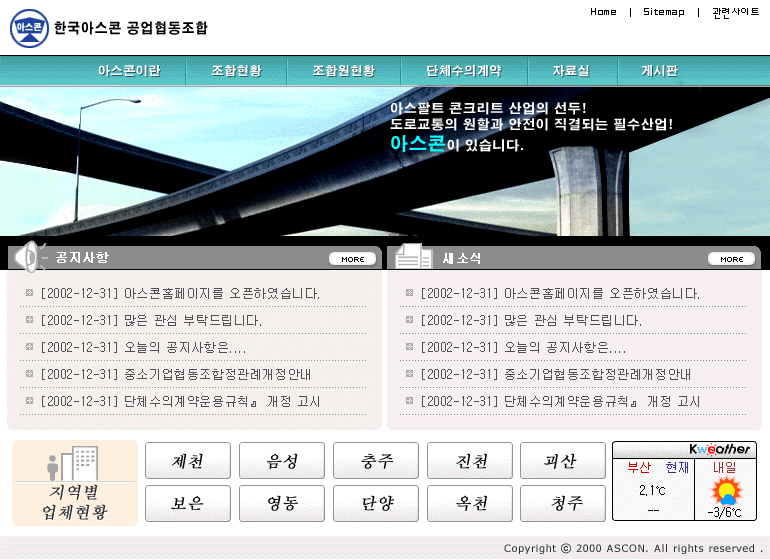Click the building icon above 지역별 업체현황
The image size is (770, 560).
pyautogui.click(x=74, y=464)
